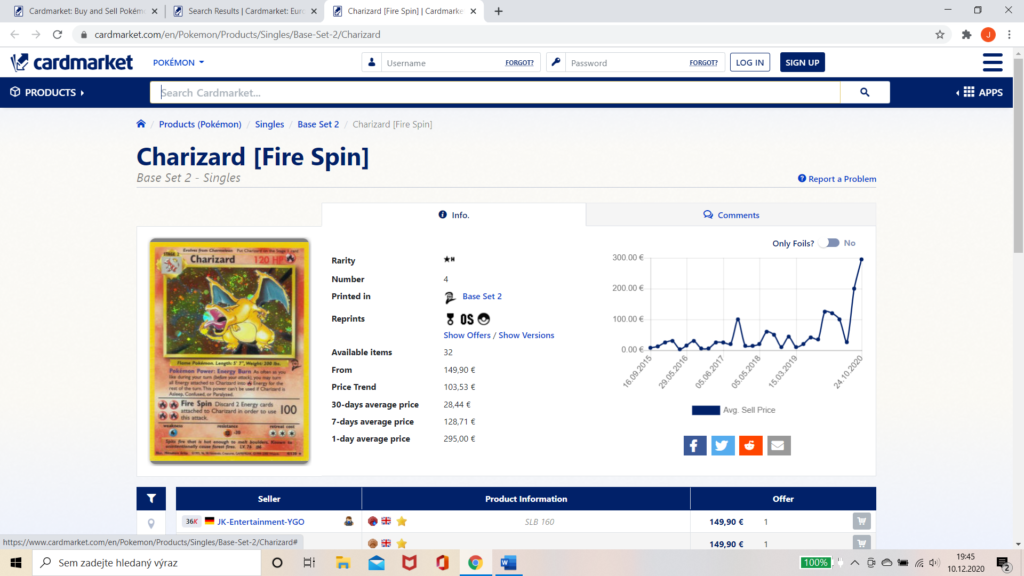
Task: Open the hamburger menu
Action: point(992,62)
